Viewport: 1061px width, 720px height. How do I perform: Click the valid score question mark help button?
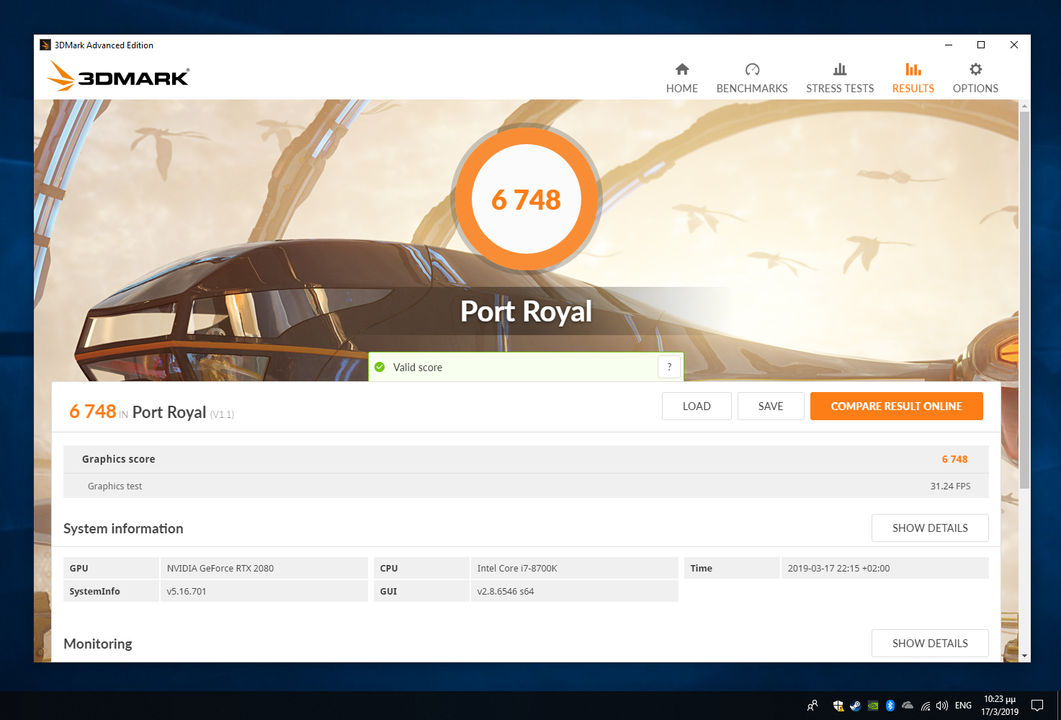coord(669,367)
